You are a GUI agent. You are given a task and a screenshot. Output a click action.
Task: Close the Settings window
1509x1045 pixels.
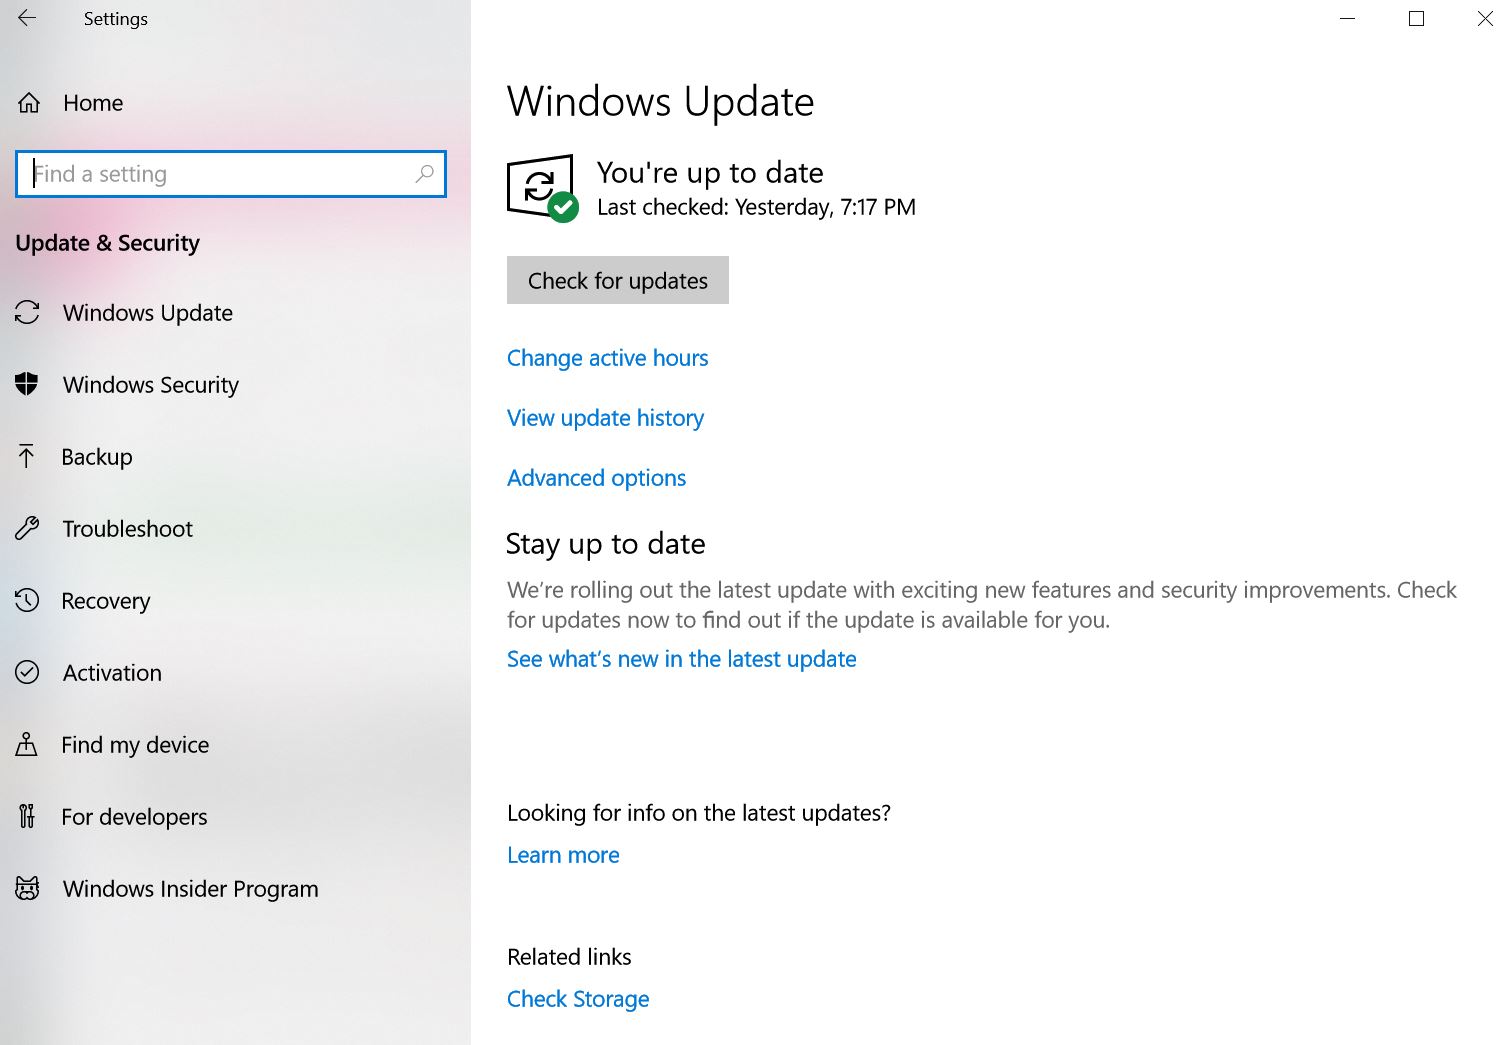tap(1485, 18)
